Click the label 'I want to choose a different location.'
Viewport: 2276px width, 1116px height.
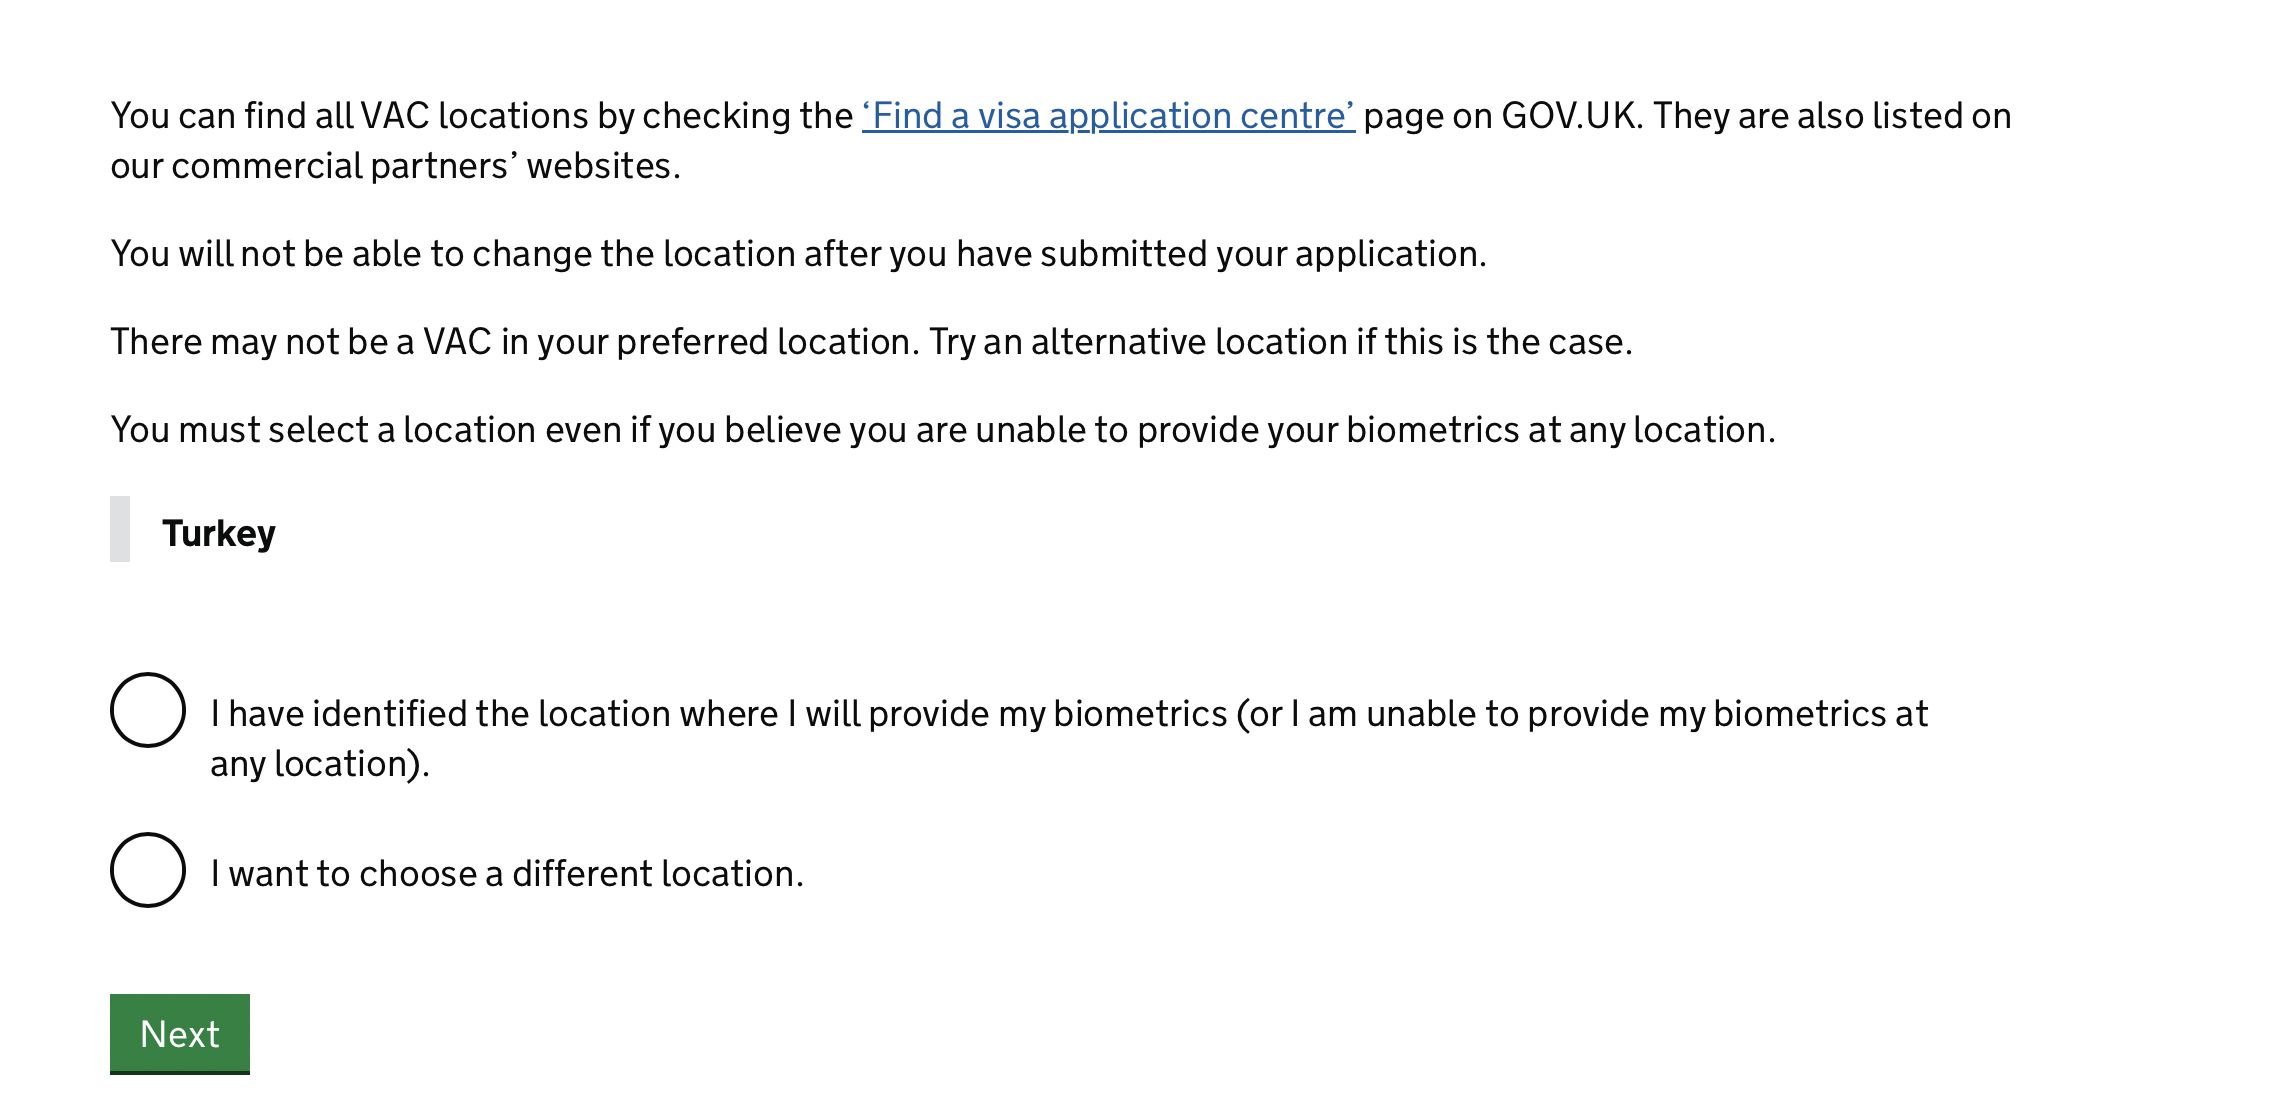click(x=507, y=874)
